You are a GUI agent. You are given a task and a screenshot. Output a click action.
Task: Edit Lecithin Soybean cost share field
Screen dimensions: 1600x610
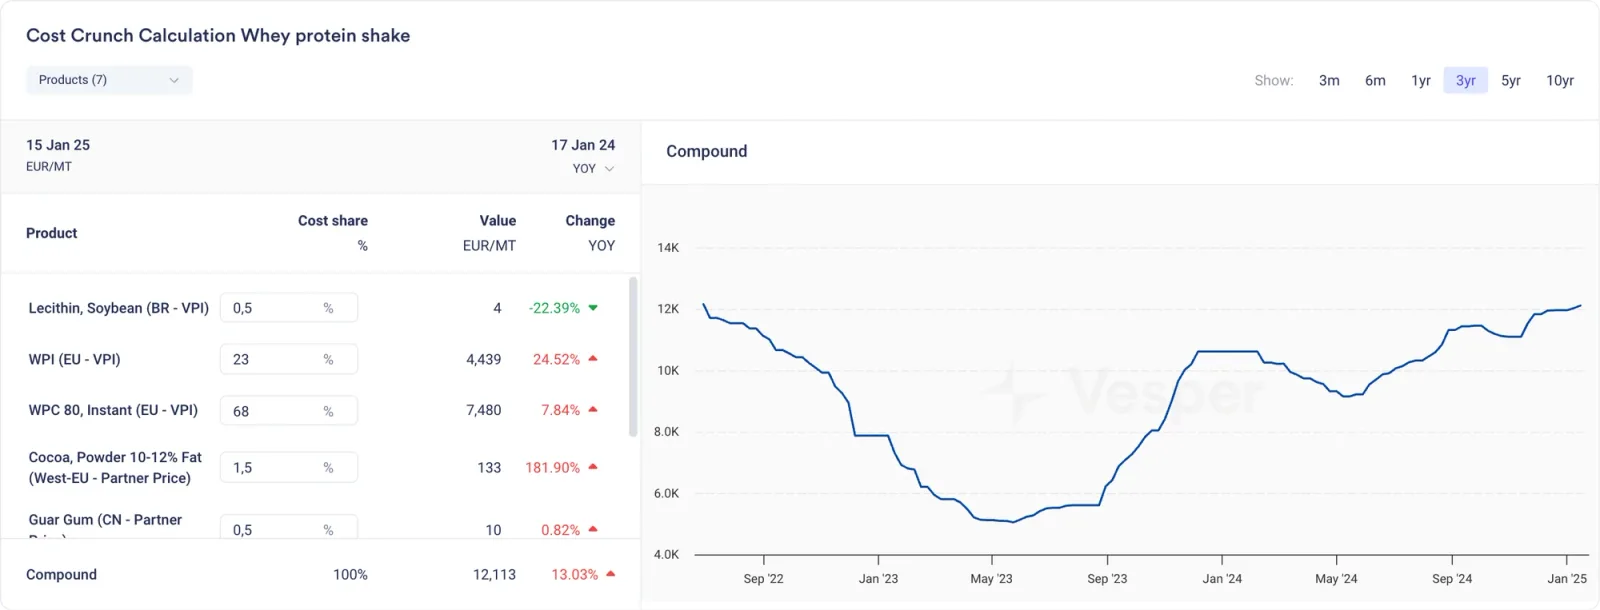tap(289, 308)
